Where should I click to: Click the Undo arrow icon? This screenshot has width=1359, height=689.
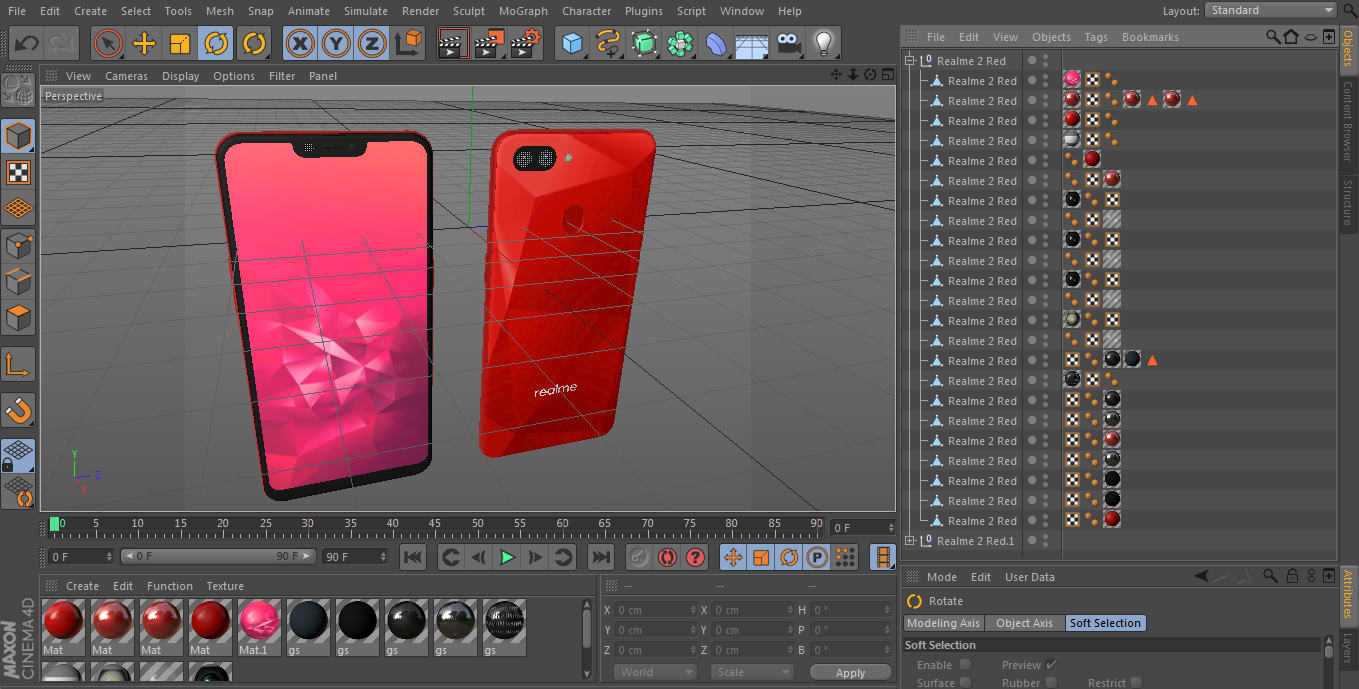27,44
